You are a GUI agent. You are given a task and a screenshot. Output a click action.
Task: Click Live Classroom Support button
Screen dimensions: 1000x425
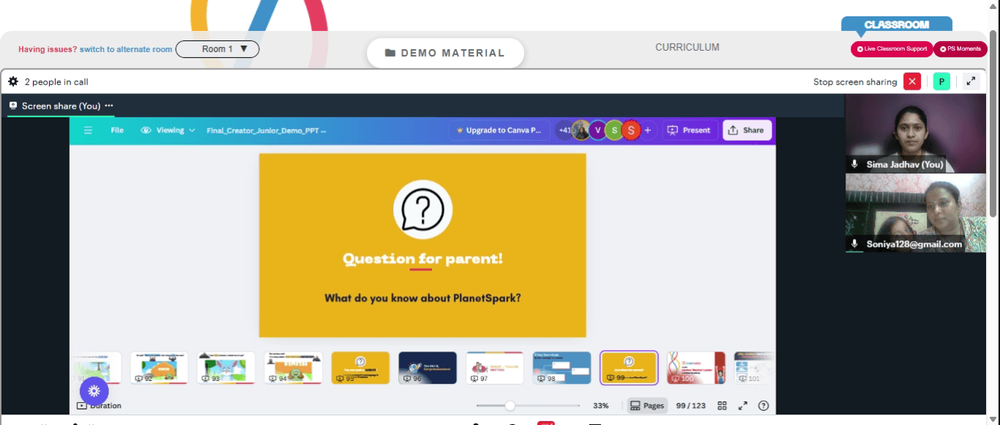point(892,48)
